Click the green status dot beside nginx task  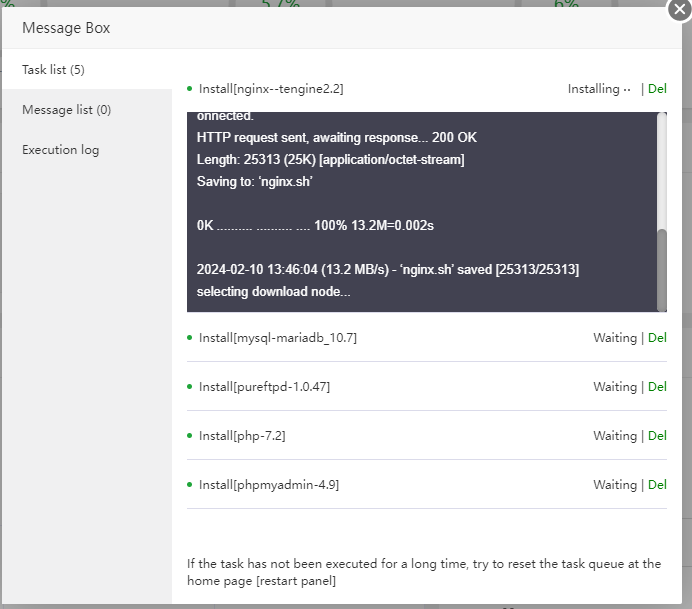coord(190,89)
